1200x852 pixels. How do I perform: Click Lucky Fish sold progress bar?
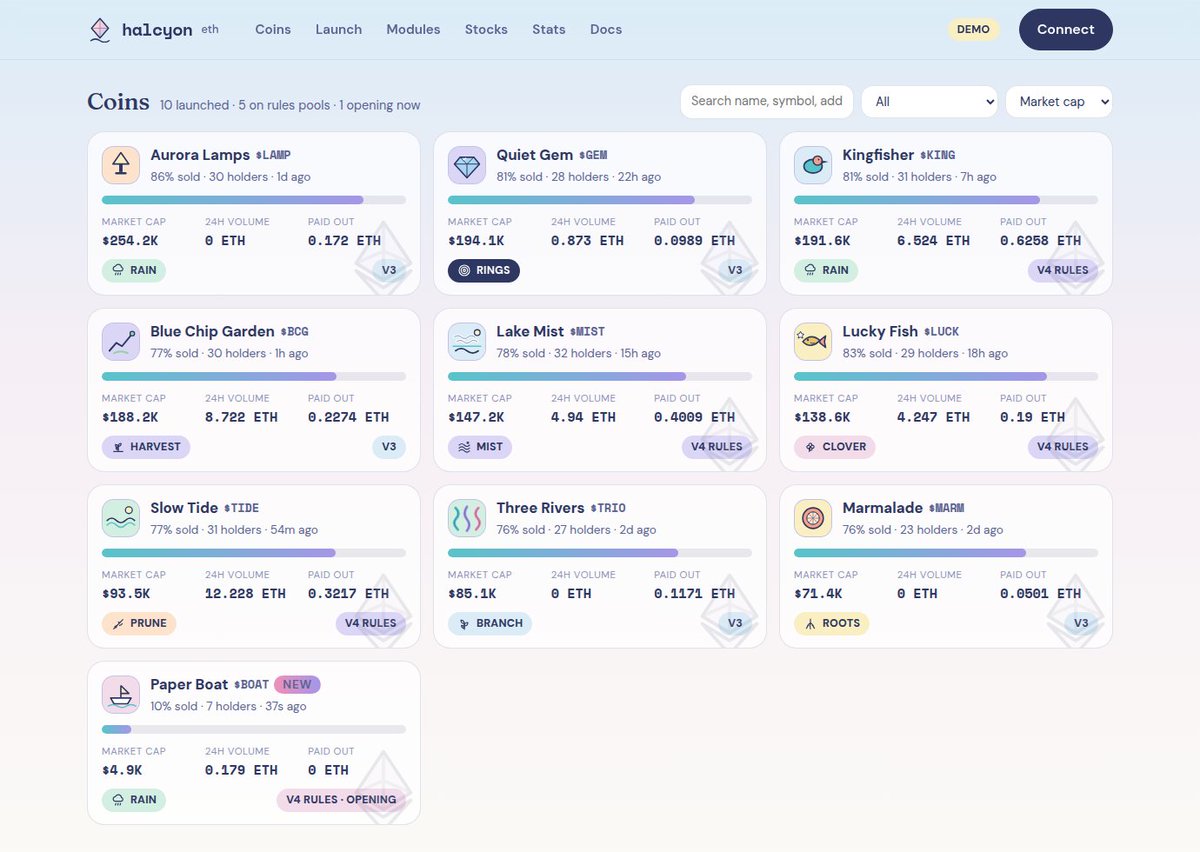(946, 376)
